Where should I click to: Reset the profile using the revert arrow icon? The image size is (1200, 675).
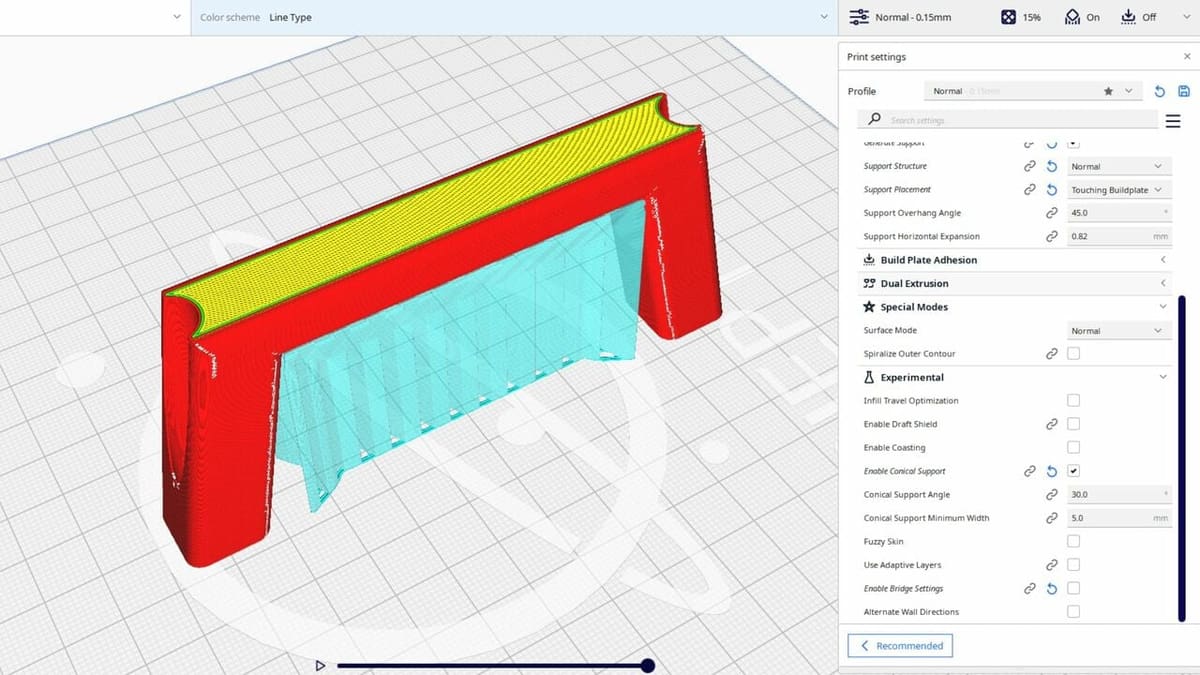coord(1160,91)
